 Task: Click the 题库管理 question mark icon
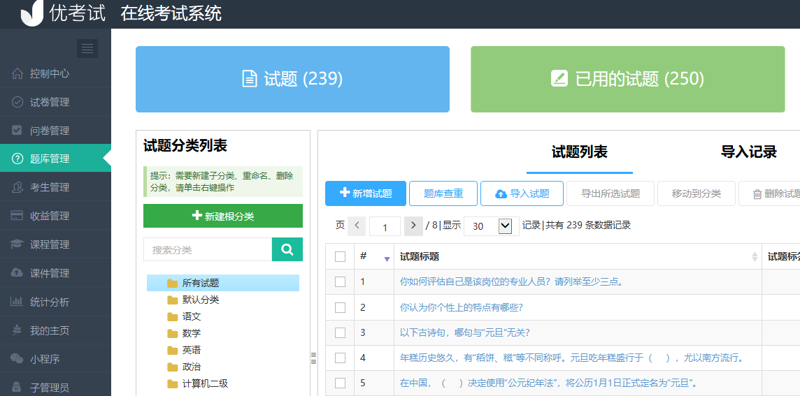[17, 159]
